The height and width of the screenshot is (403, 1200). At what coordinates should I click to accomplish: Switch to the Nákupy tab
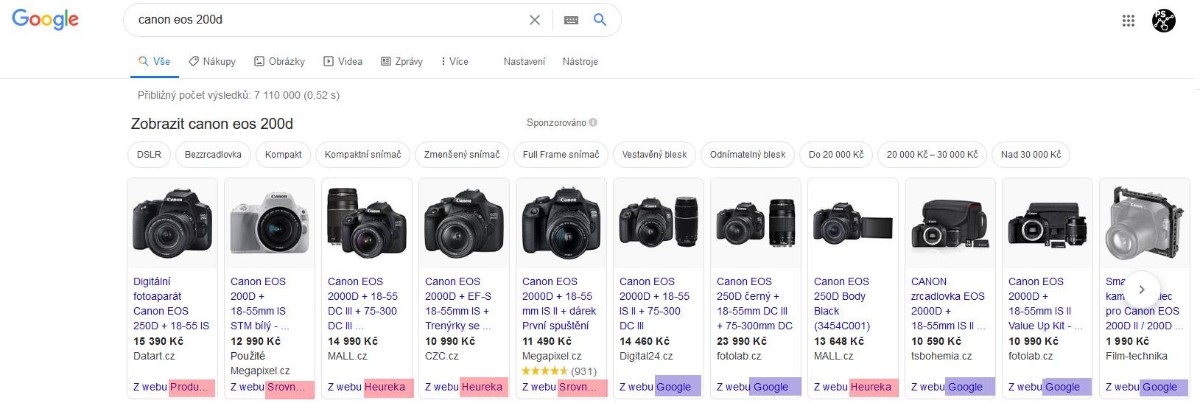[212, 61]
